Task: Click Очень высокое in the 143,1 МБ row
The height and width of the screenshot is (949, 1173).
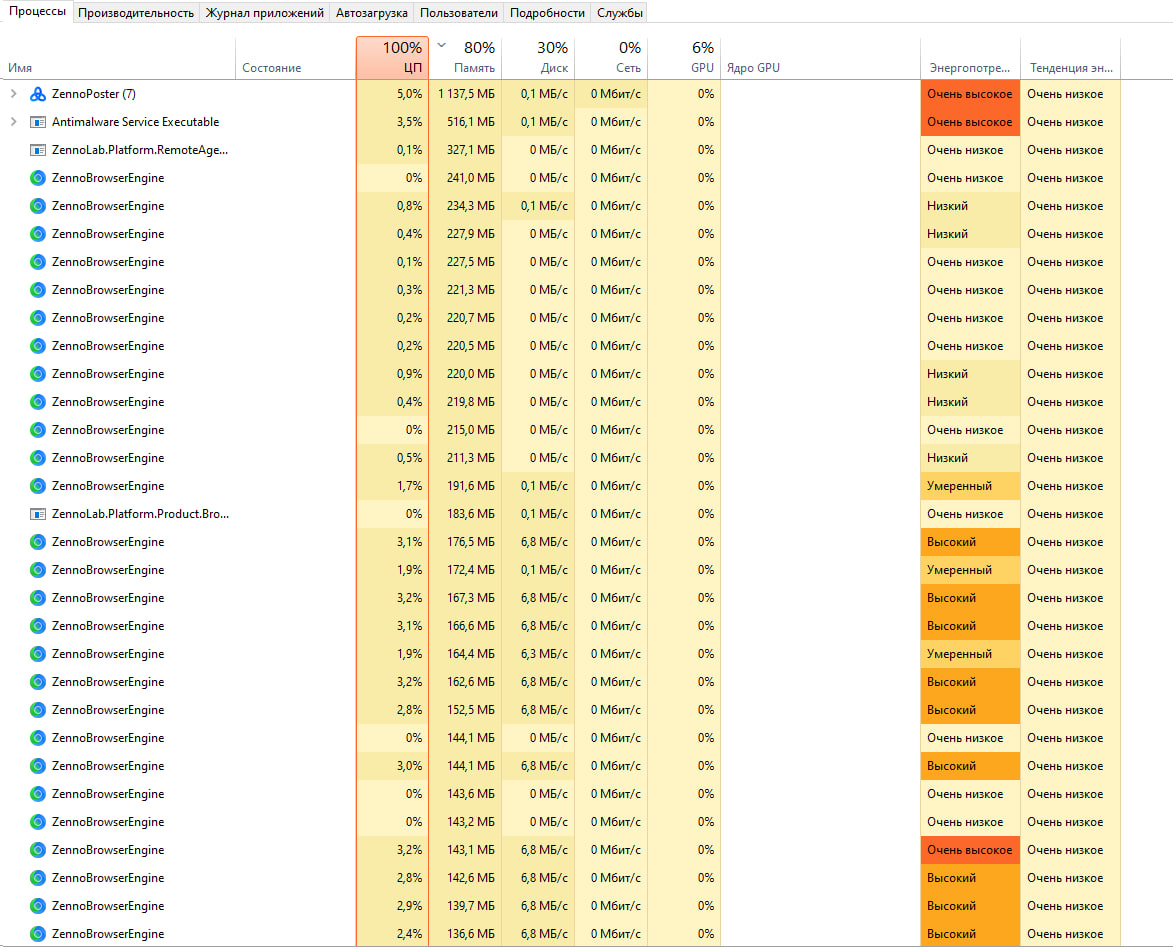Action: coord(970,850)
